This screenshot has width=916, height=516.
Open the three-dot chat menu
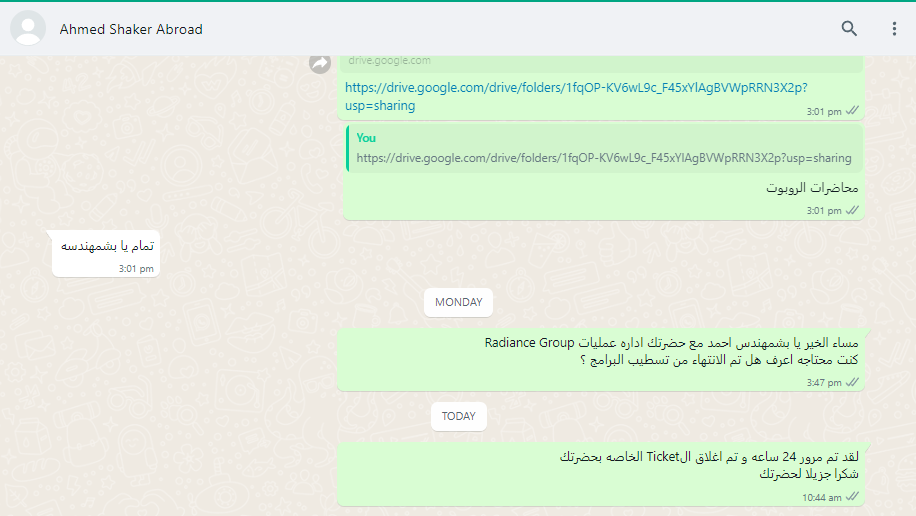[x=894, y=29]
